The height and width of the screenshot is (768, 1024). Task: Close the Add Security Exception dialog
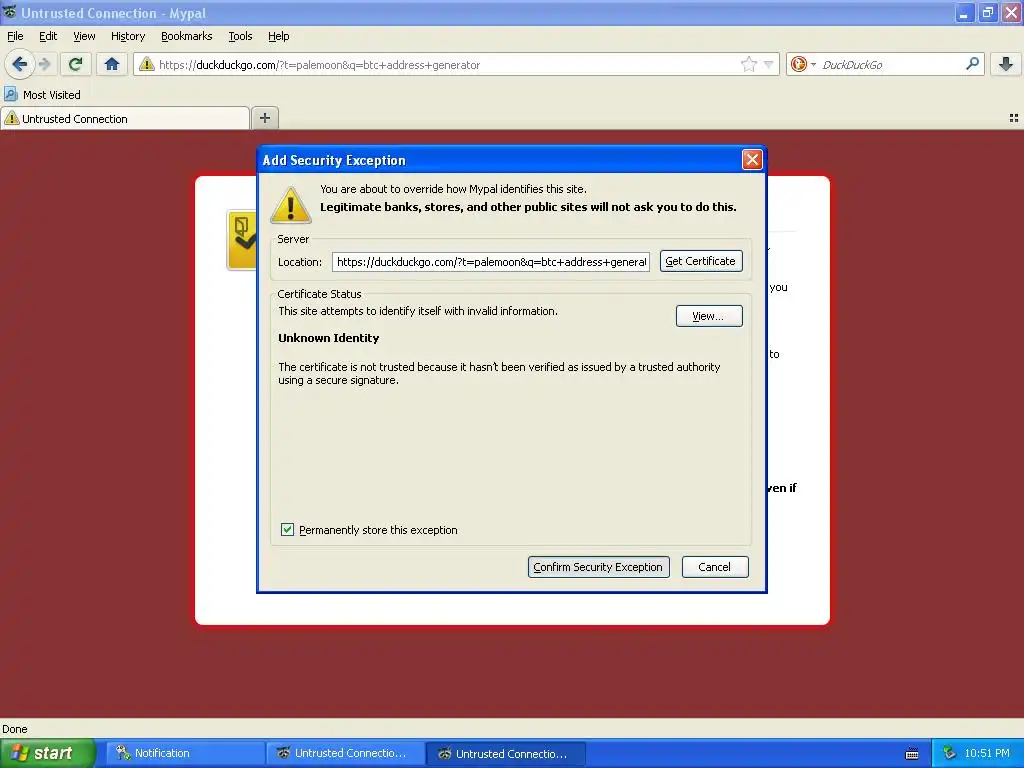click(x=752, y=160)
